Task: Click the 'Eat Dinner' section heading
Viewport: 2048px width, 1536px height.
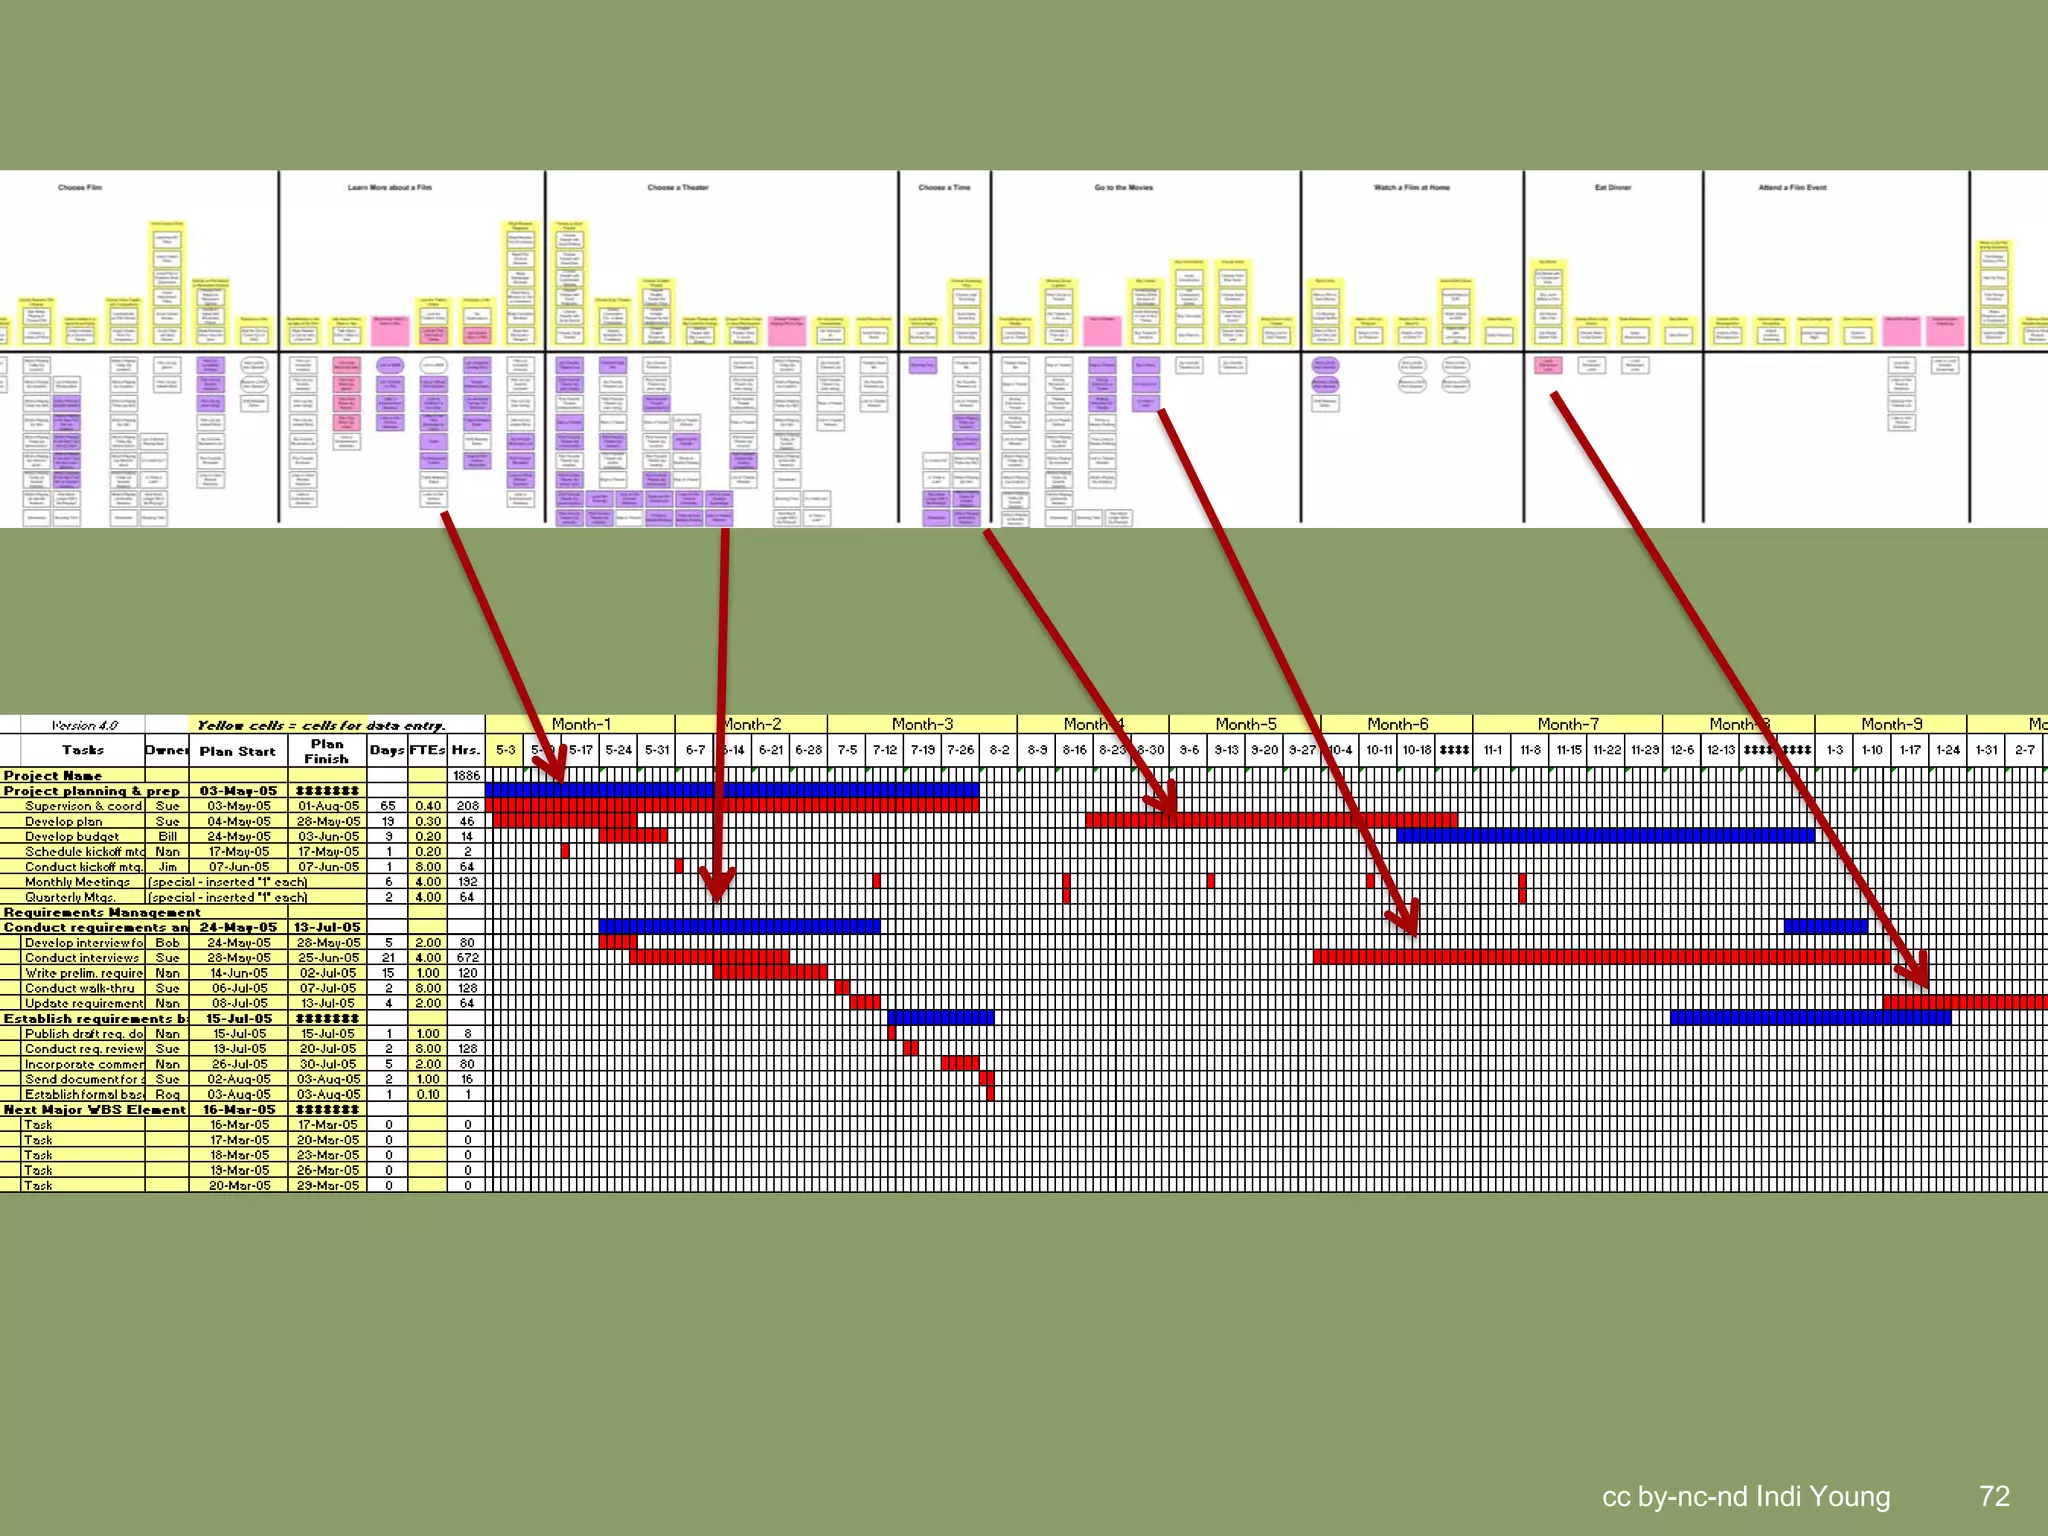Action: [x=1612, y=187]
